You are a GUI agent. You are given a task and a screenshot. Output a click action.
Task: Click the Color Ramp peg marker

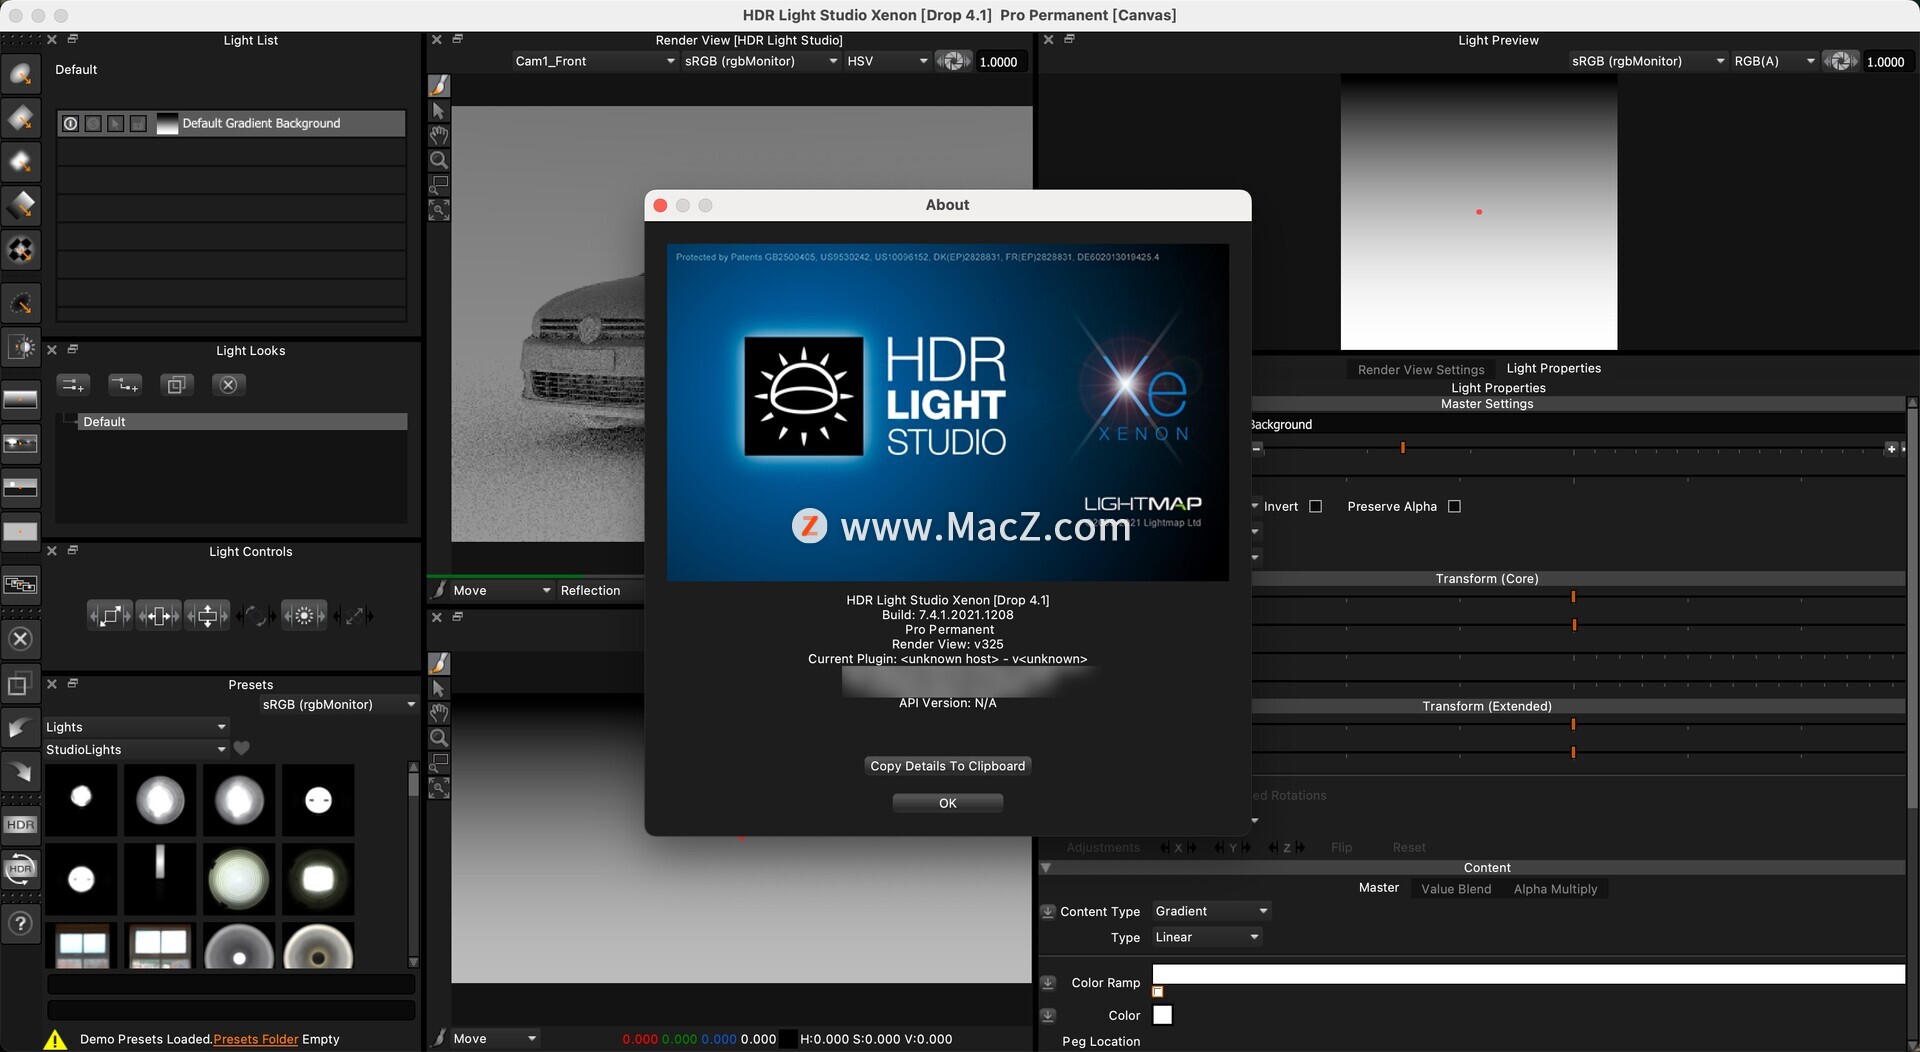[x=1158, y=992]
